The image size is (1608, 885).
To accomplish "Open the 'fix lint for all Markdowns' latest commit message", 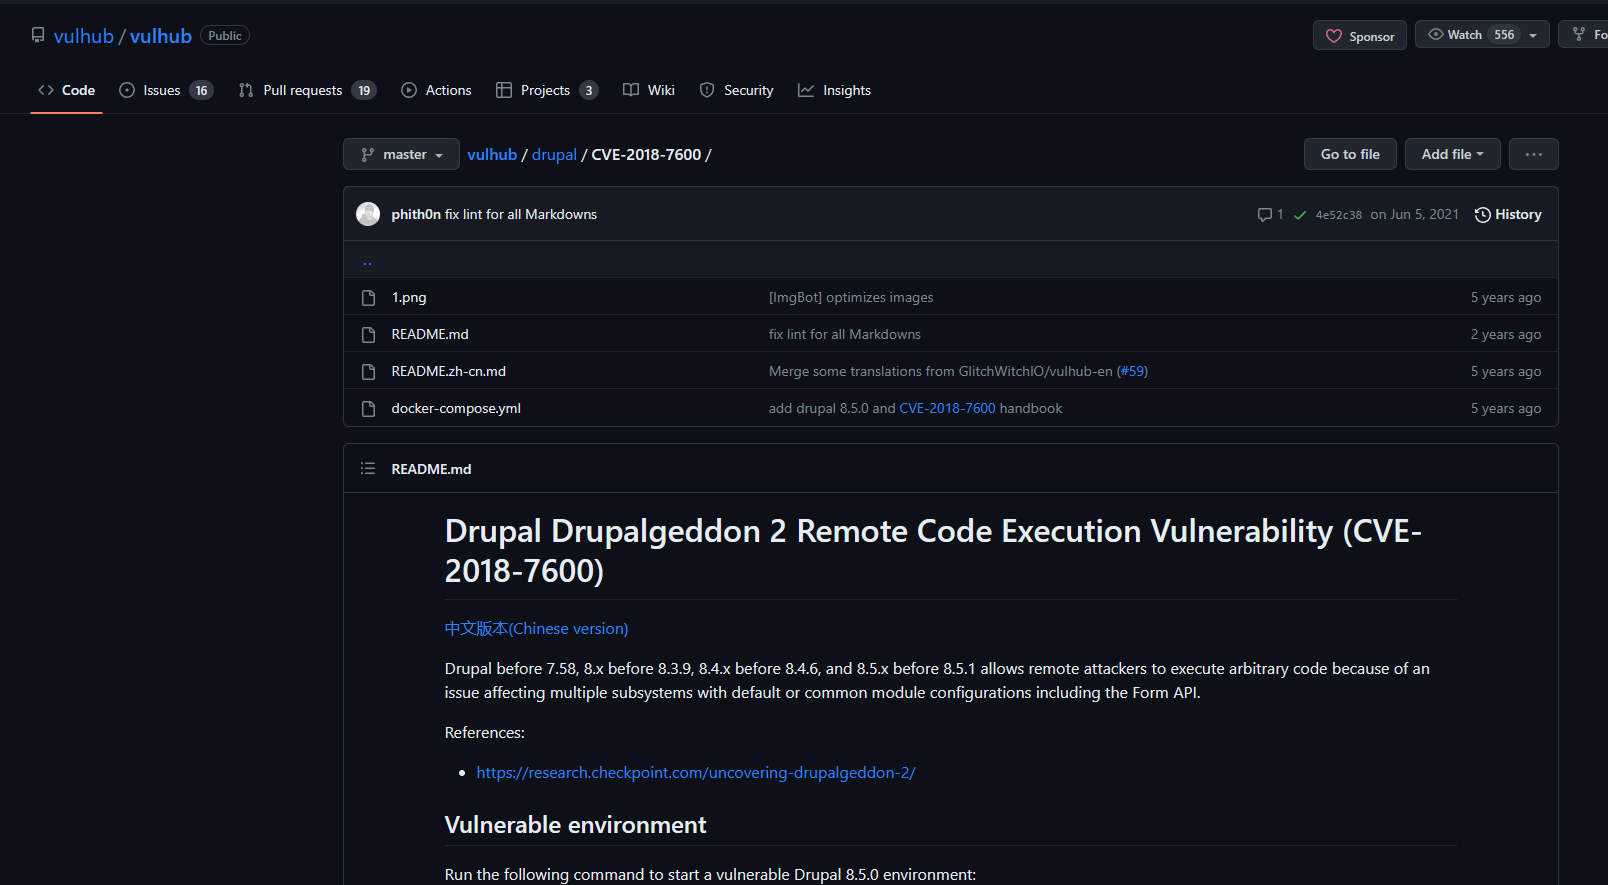I will click(x=521, y=215).
